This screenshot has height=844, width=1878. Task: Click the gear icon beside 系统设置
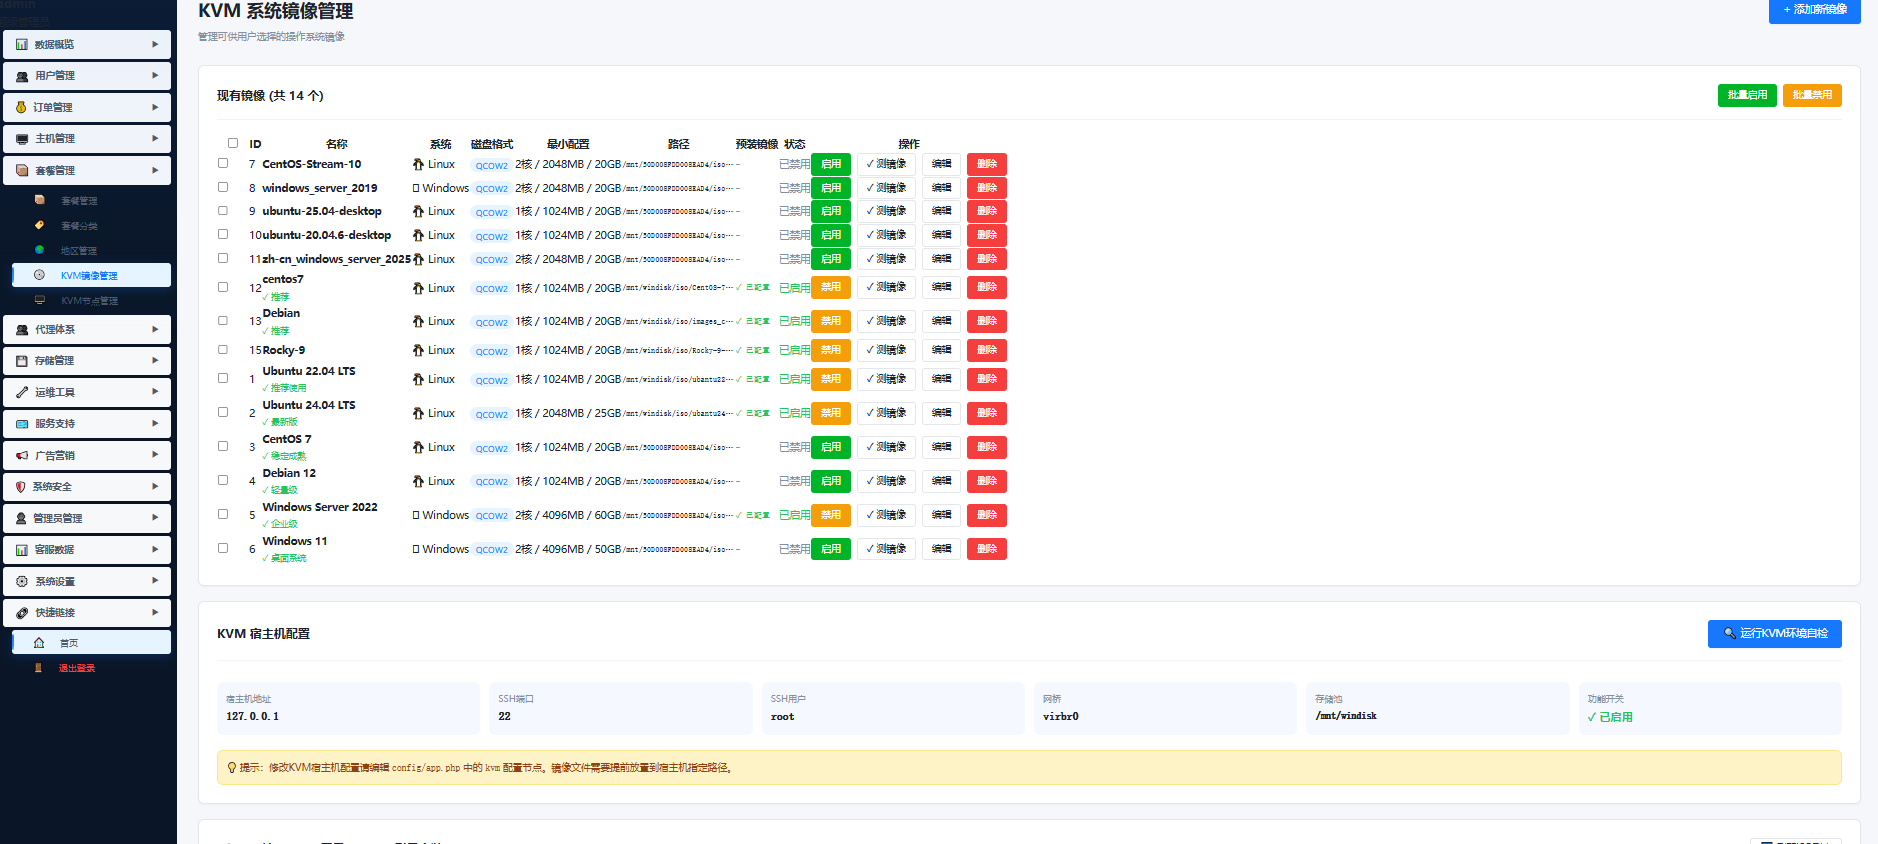[x=22, y=581]
